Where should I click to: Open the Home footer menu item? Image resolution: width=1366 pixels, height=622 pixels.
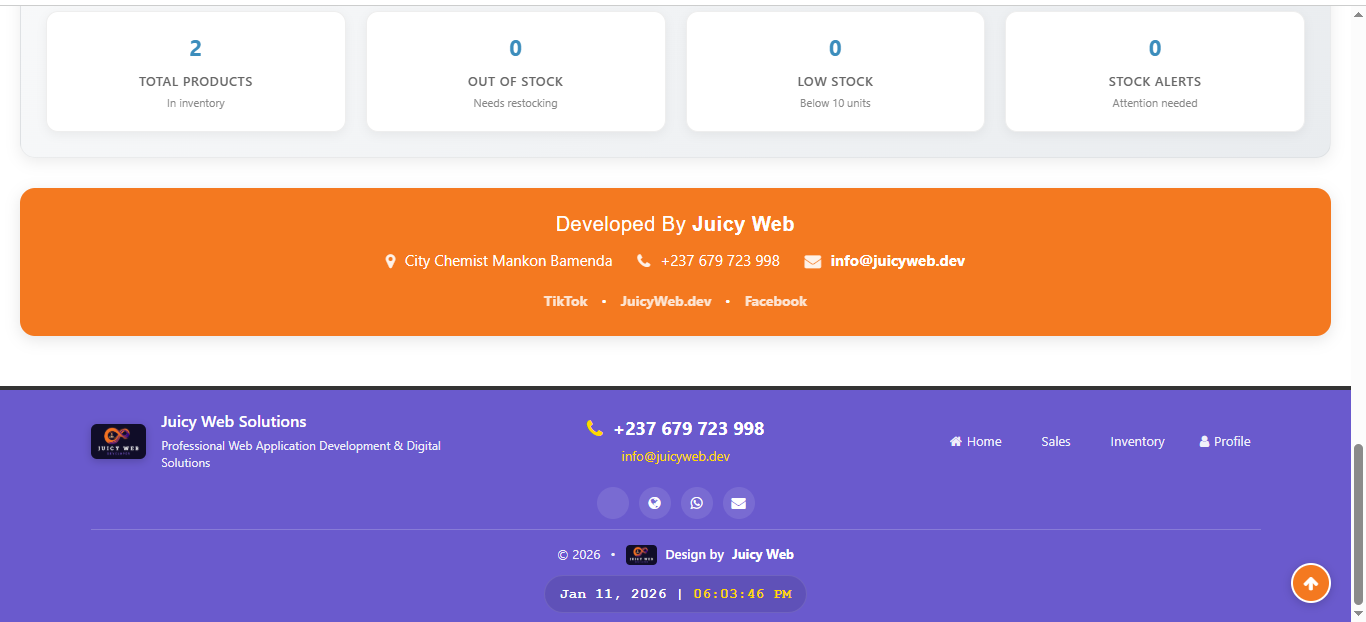[975, 442]
